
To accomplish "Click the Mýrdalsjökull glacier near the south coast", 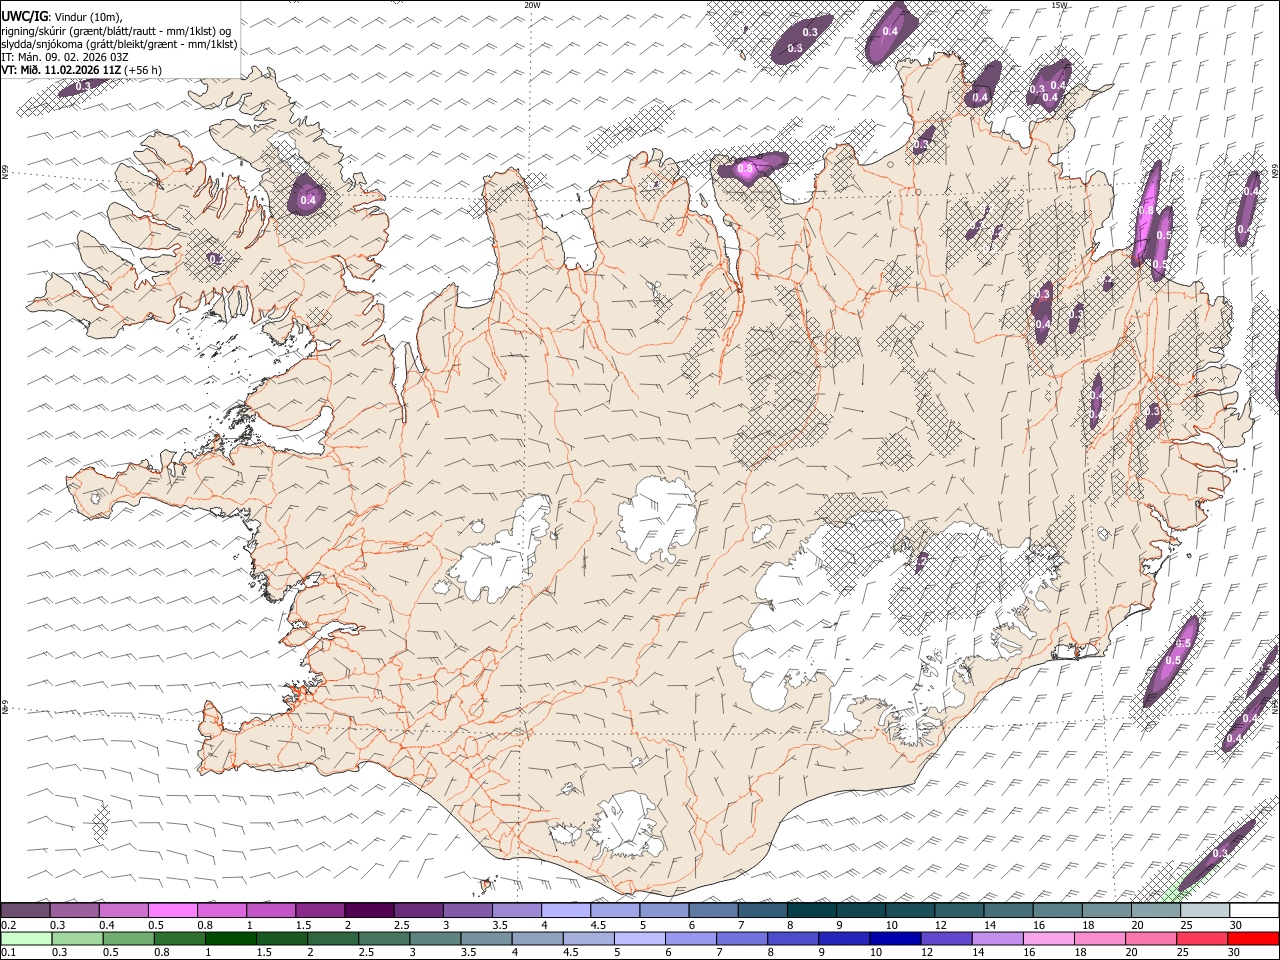I will click(x=625, y=825).
